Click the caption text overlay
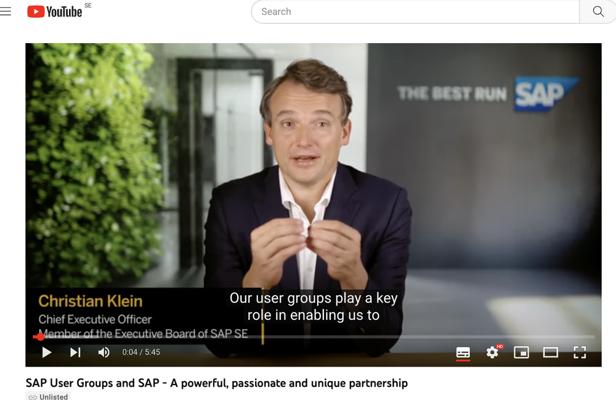Screen dimensions: 616x400 click(314, 306)
